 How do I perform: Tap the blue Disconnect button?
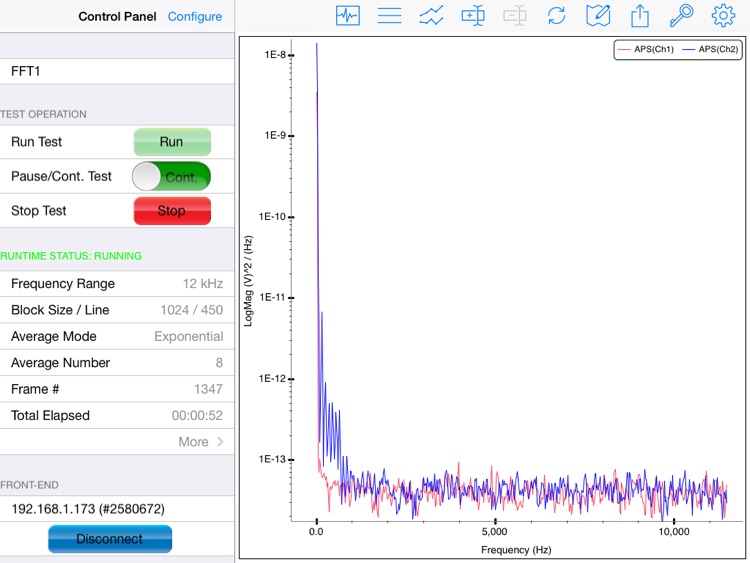point(110,538)
